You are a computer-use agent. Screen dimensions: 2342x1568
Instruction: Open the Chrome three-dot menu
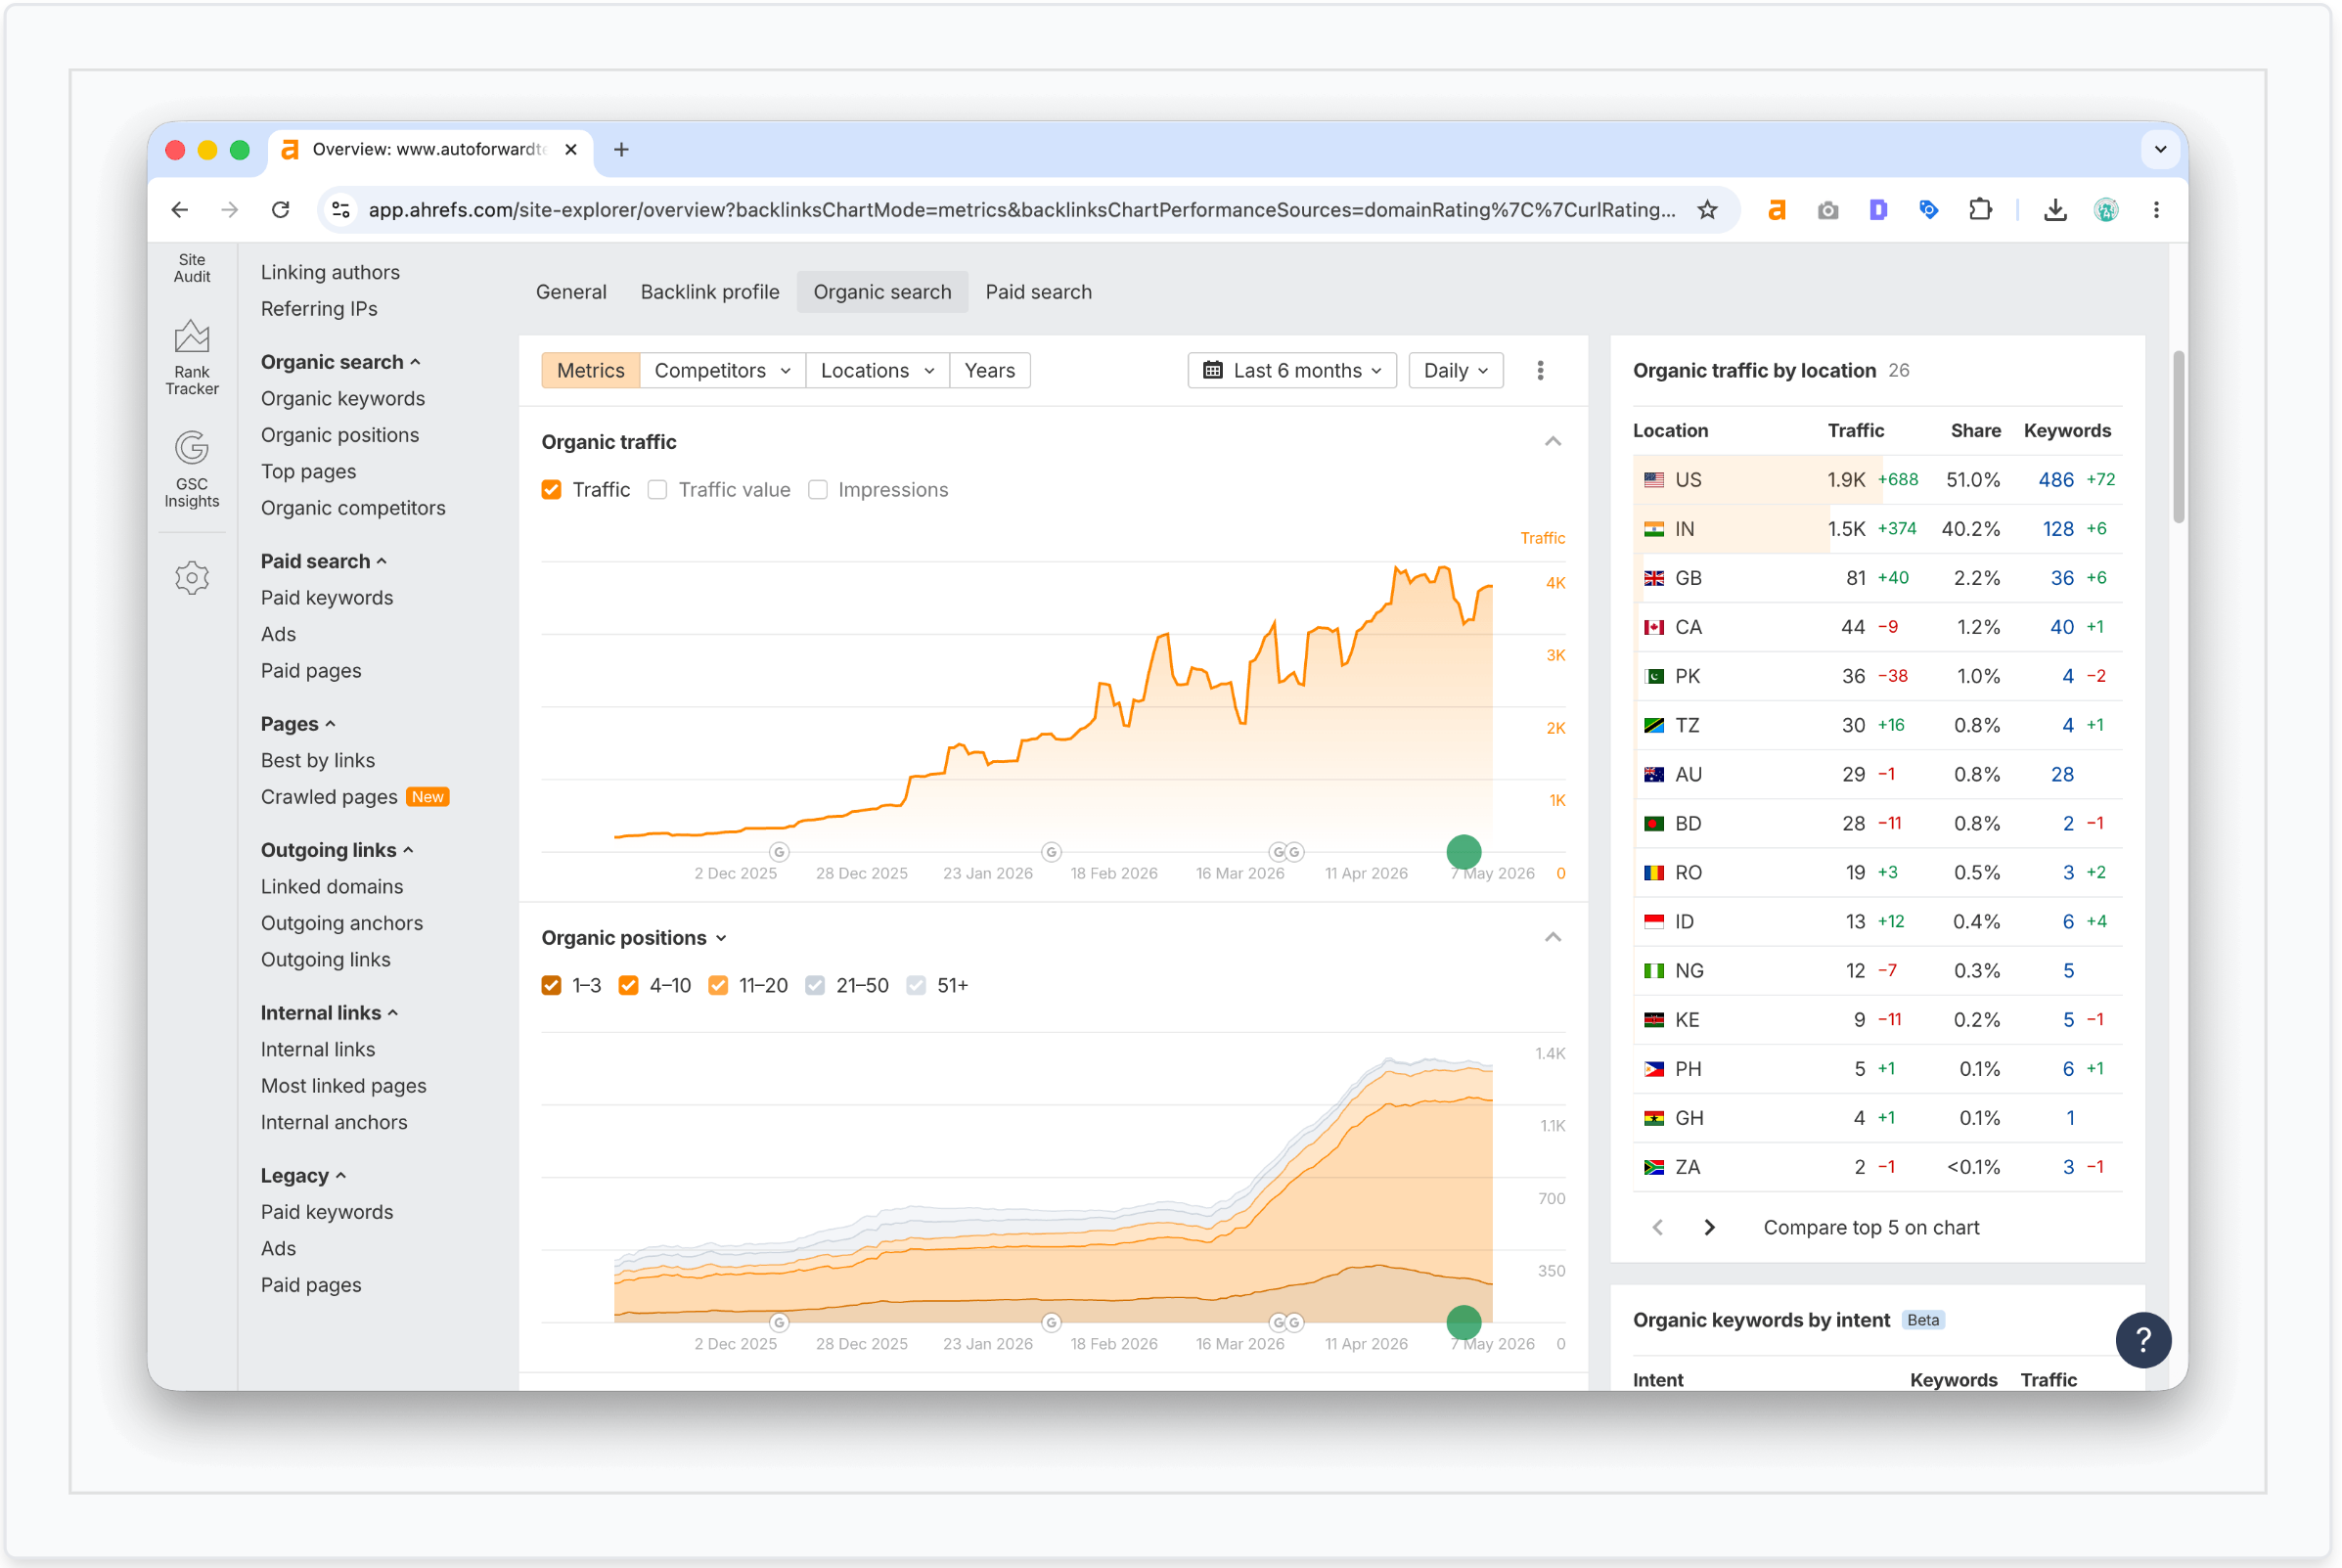point(2156,210)
